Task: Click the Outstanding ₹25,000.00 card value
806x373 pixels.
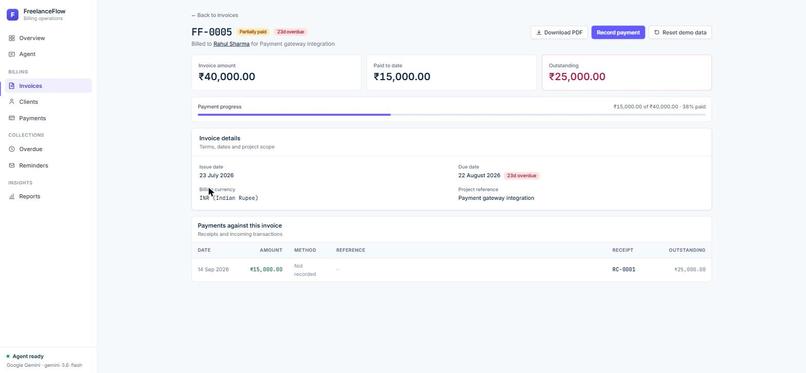Action: (x=577, y=77)
